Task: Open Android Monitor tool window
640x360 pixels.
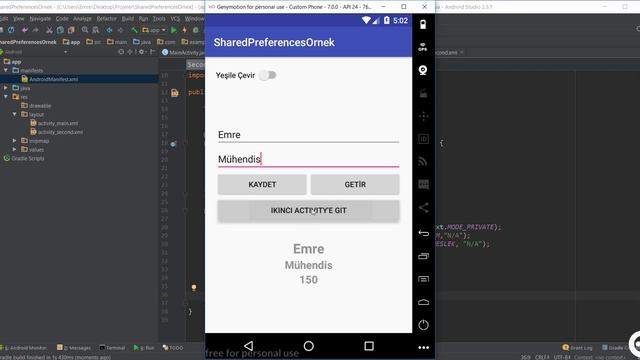Action: 24,348
